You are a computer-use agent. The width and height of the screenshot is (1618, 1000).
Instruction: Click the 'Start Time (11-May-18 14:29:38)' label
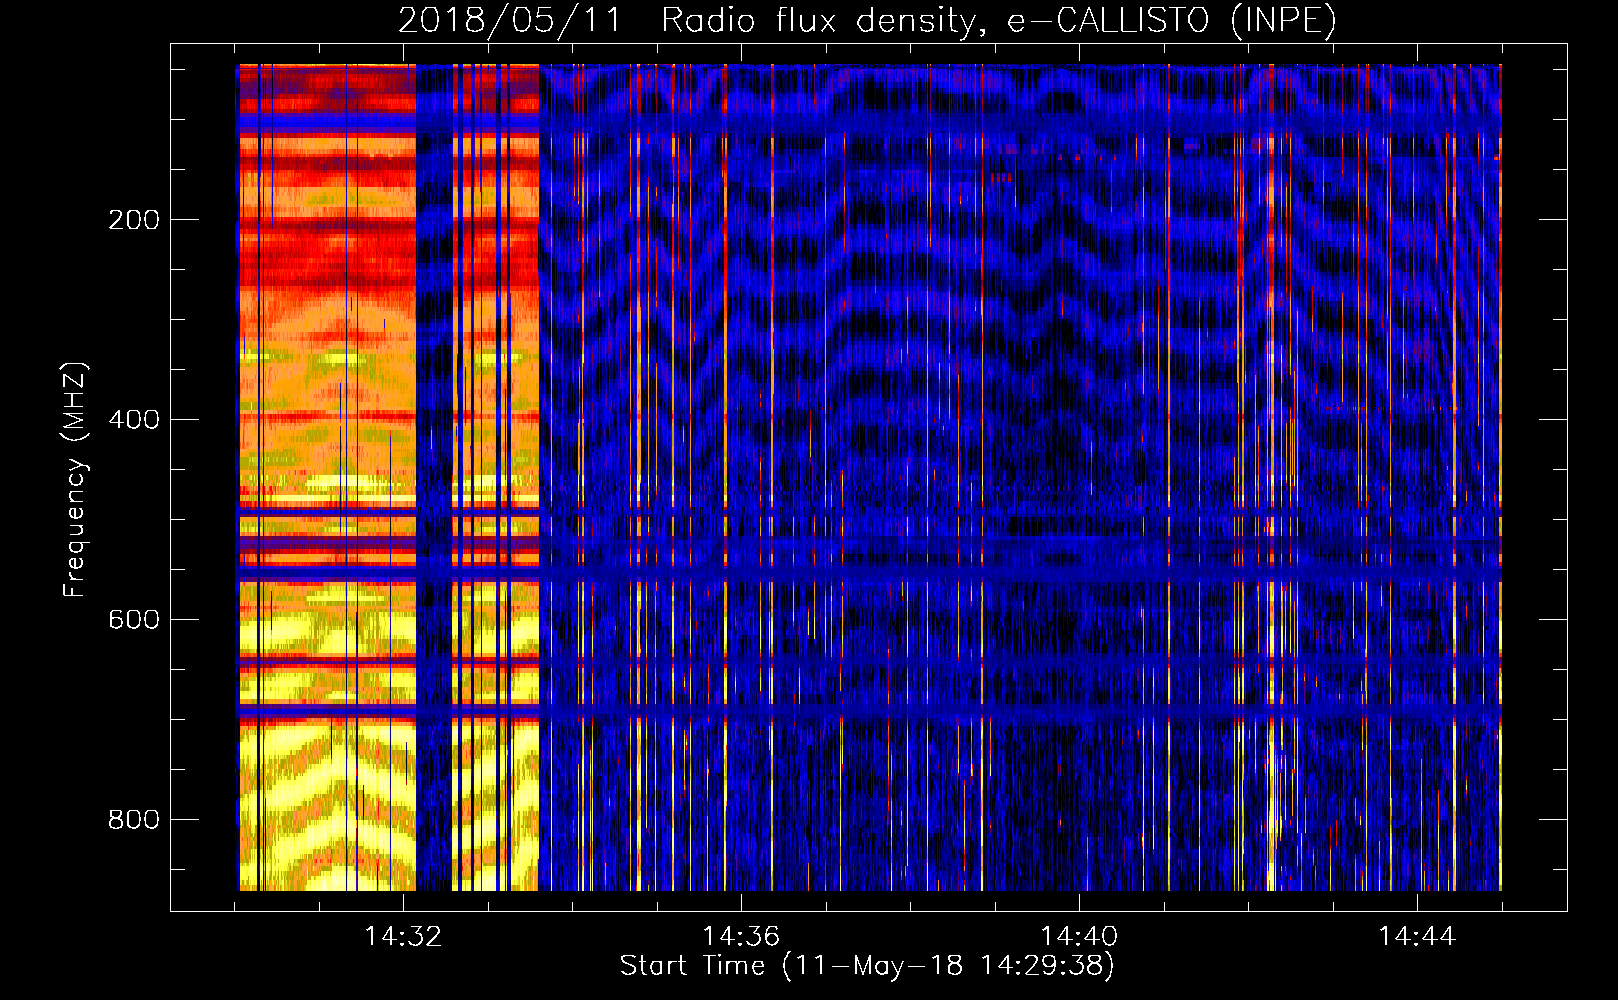click(x=867, y=966)
